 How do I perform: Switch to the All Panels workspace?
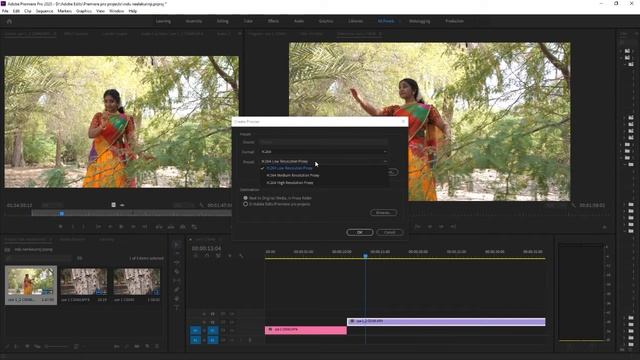click(x=386, y=21)
